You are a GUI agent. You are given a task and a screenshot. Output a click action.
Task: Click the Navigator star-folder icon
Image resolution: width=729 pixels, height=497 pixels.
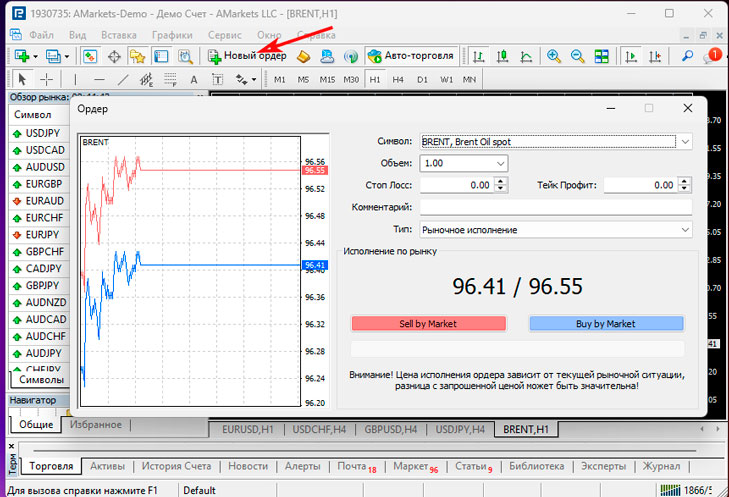pyautogui.click(x=137, y=56)
